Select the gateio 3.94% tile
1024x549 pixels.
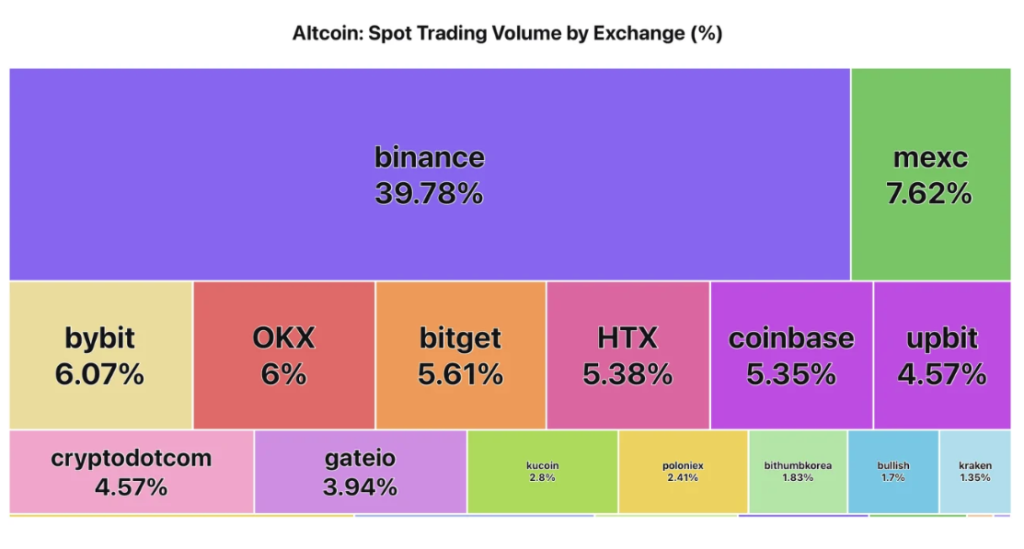point(360,471)
